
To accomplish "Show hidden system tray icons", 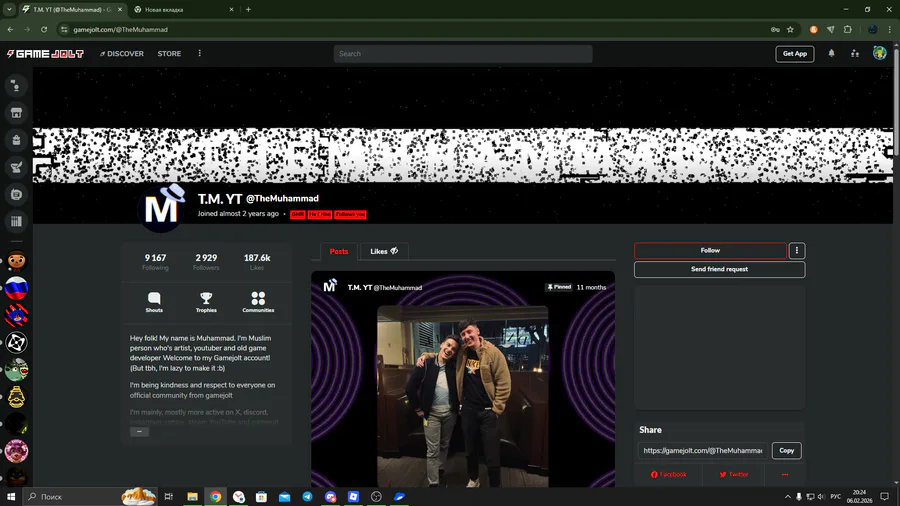I will [788, 496].
